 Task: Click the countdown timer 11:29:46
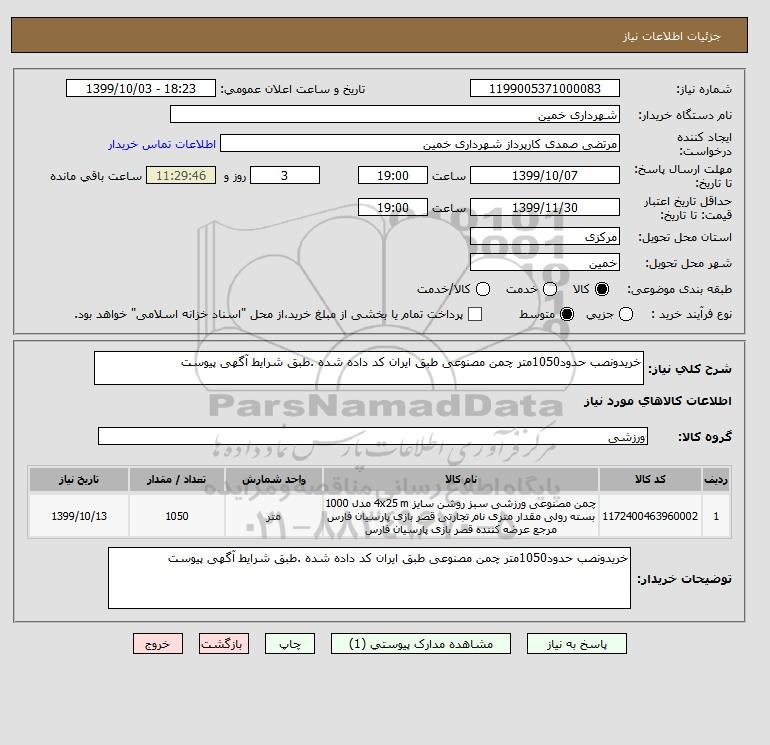[181, 175]
